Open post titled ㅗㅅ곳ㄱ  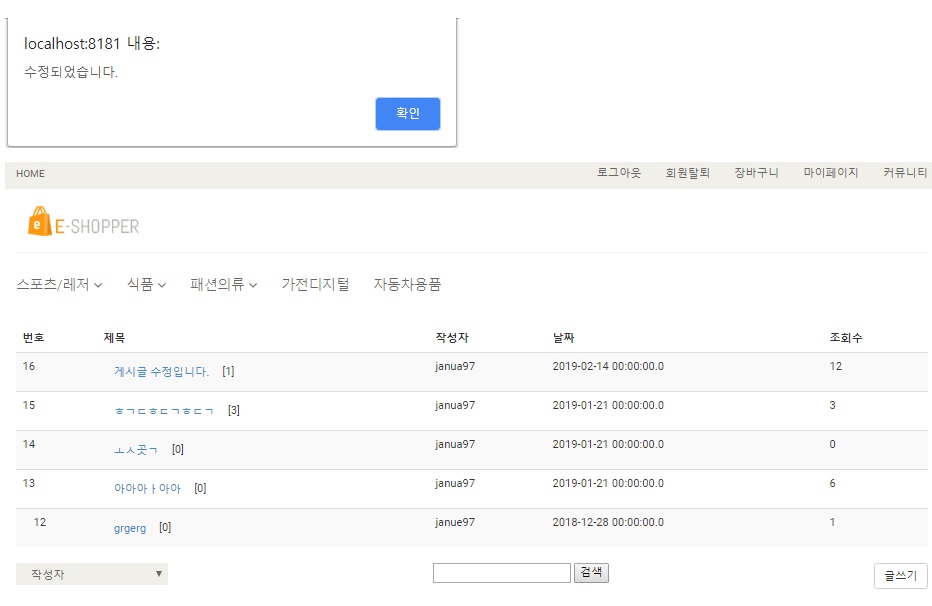[x=136, y=450]
